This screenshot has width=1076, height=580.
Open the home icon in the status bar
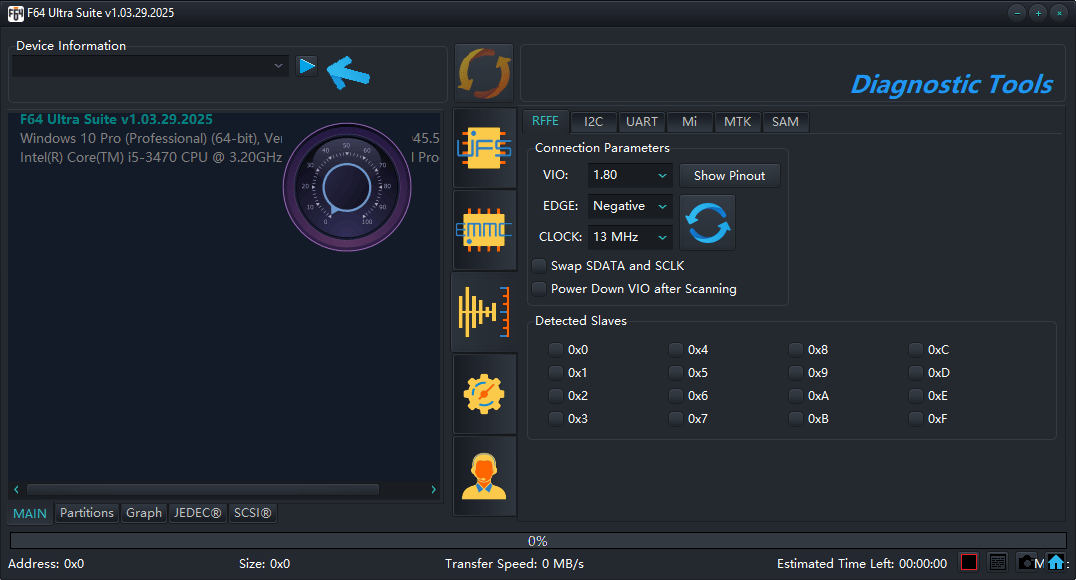click(x=1057, y=562)
